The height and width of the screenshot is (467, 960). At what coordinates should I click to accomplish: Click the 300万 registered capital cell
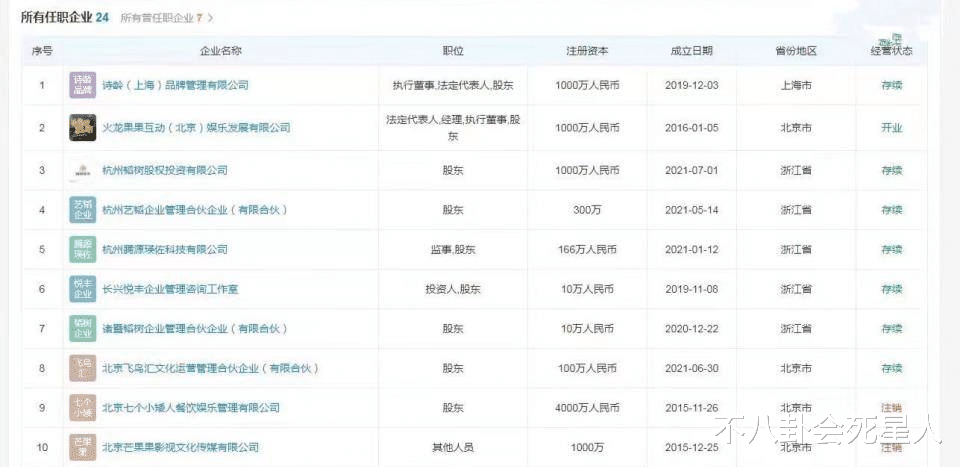click(x=587, y=210)
